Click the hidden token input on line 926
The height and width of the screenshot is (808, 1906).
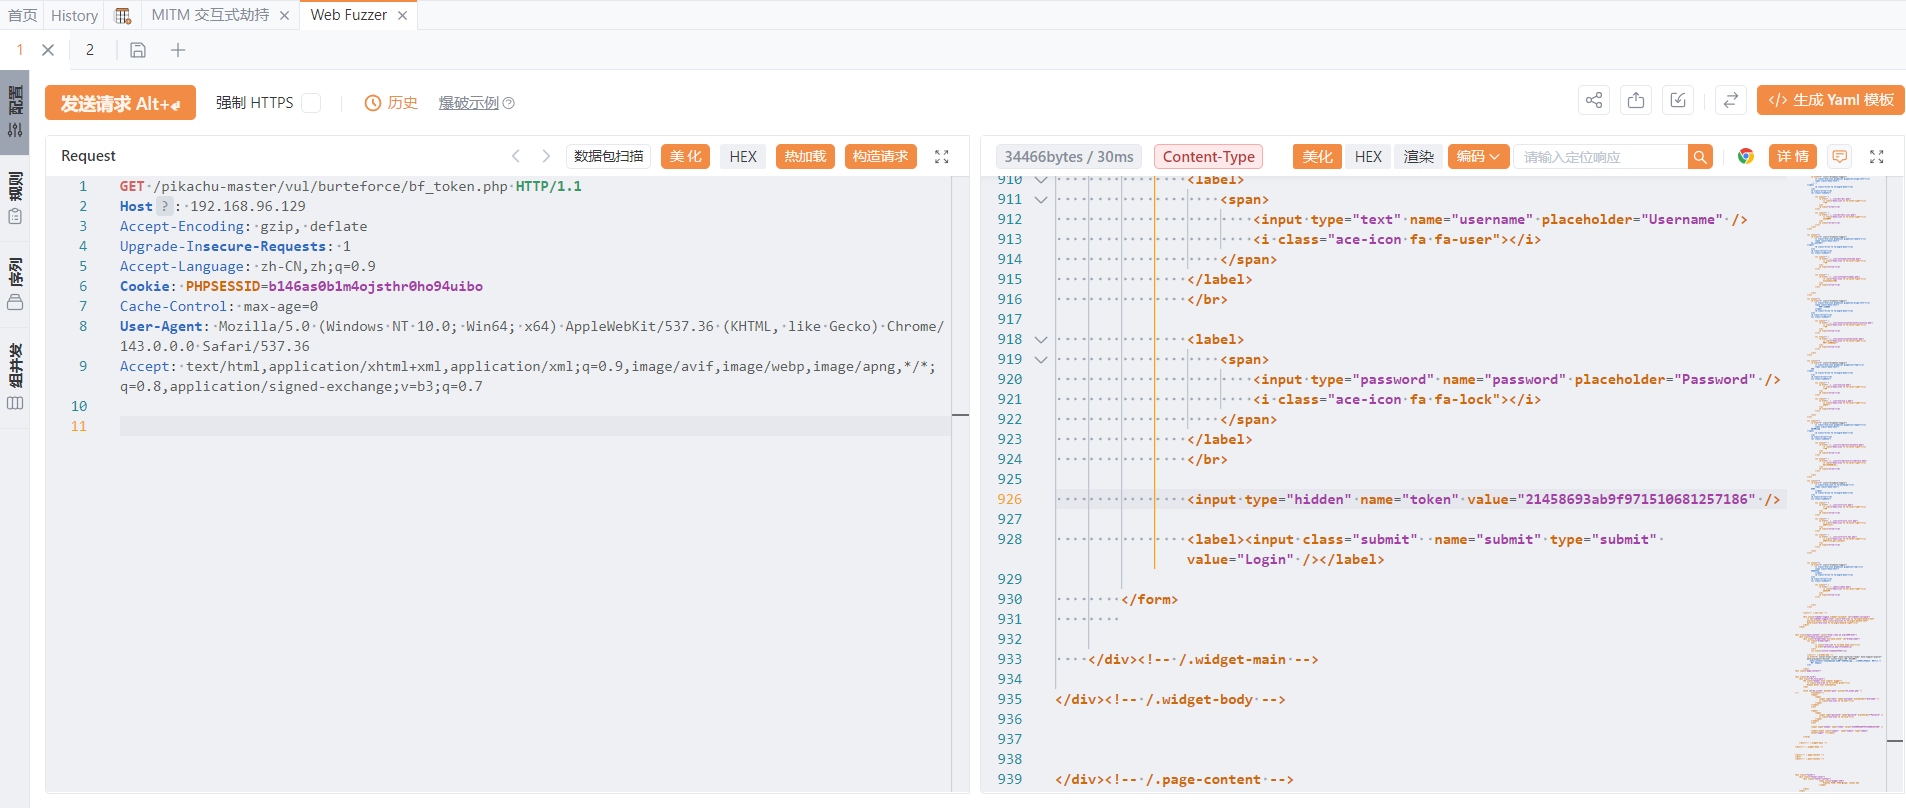pos(1484,499)
